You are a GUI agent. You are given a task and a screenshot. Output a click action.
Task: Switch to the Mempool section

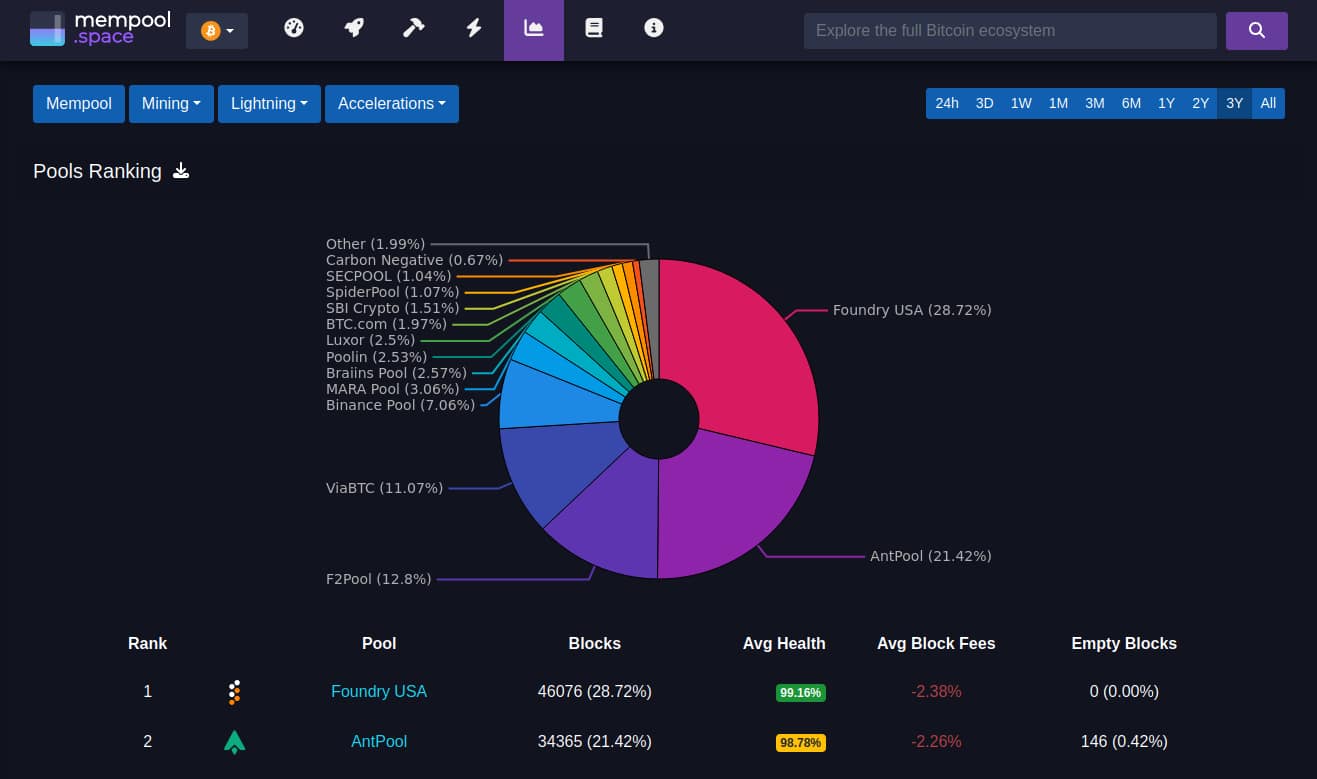78,103
